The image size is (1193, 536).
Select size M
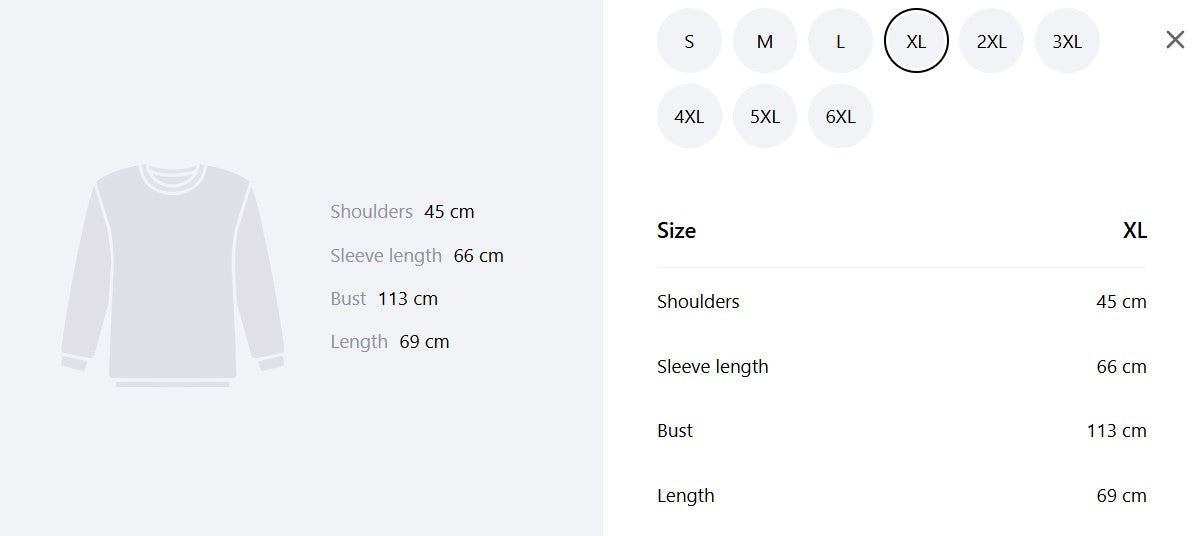(765, 41)
